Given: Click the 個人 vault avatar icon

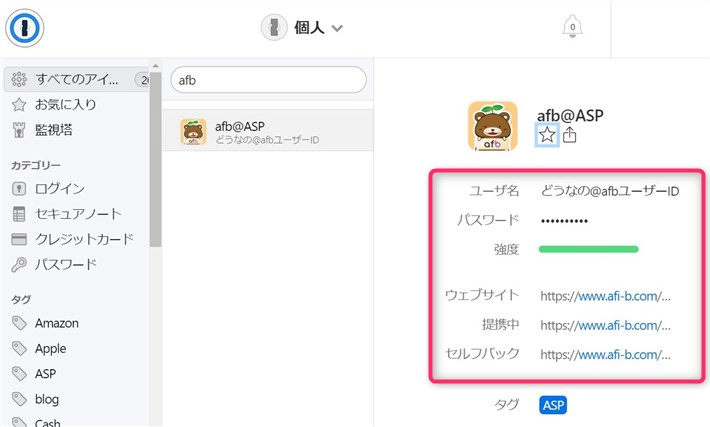Looking at the screenshot, I should point(274,27).
